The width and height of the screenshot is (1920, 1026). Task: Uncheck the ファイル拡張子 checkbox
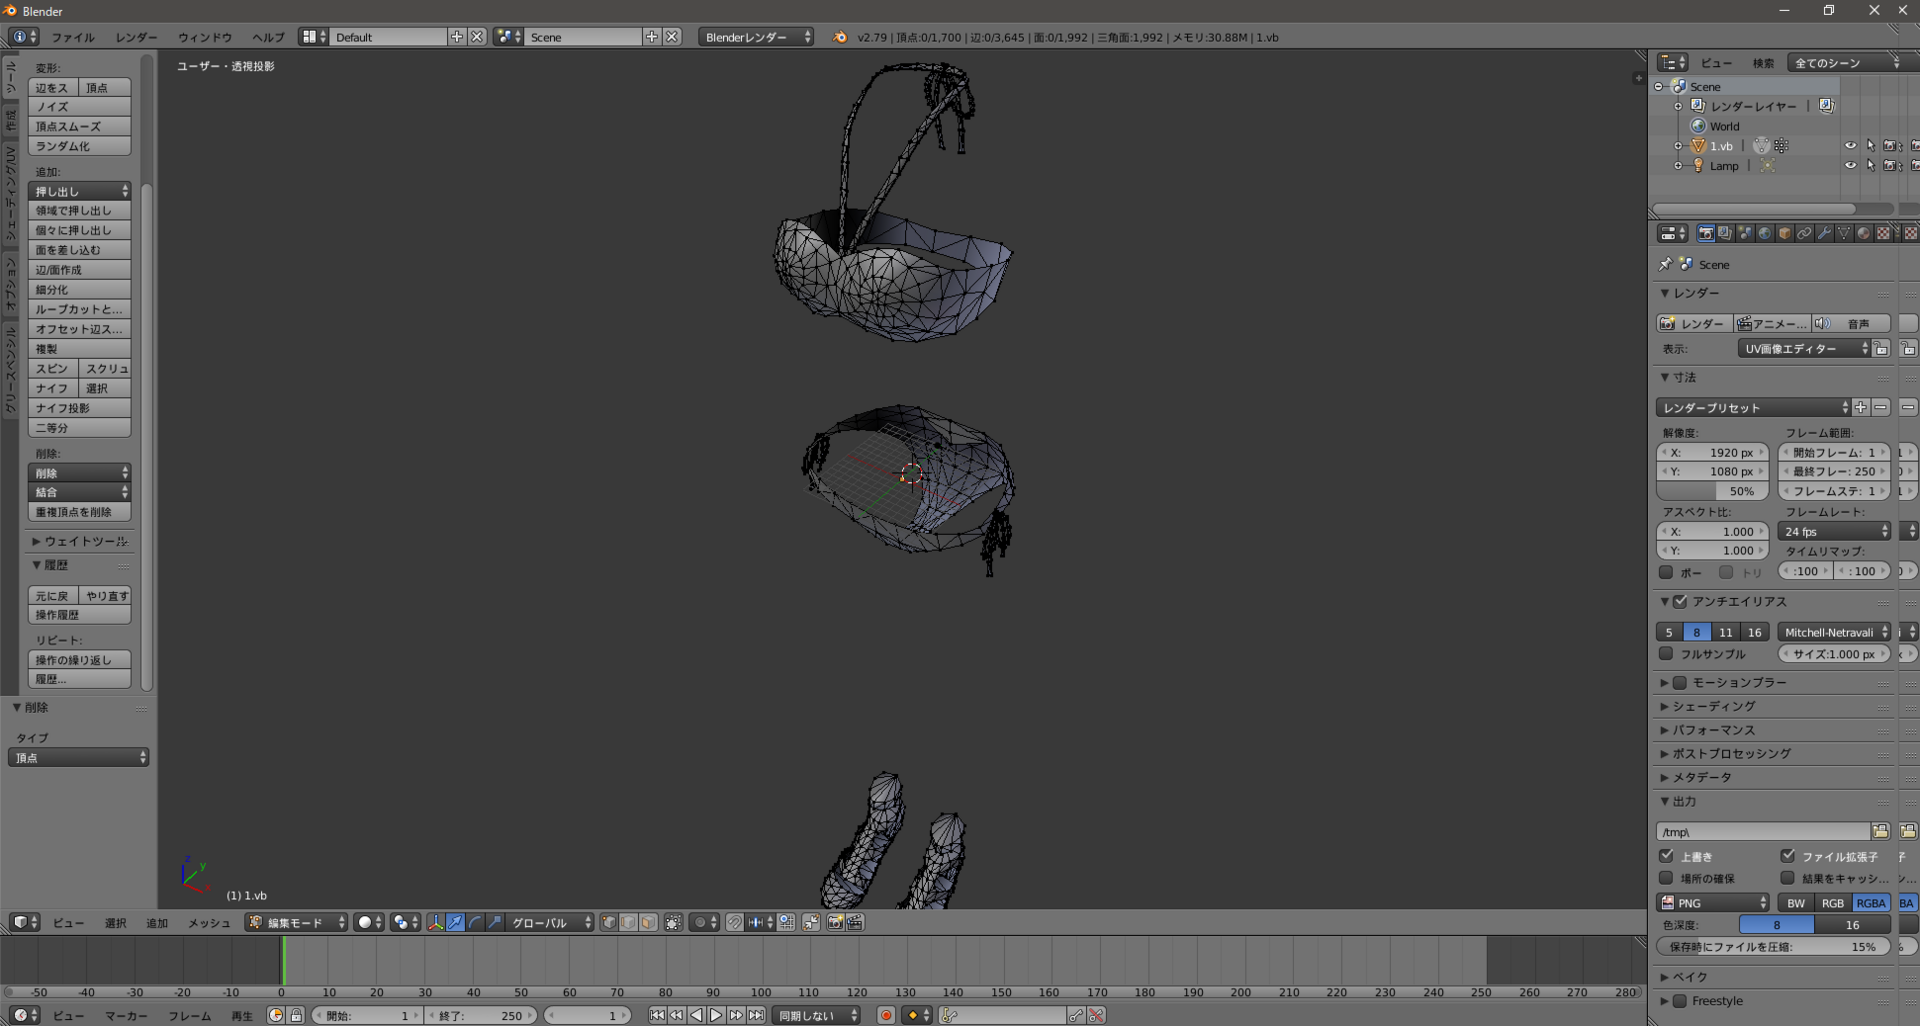pos(1788,856)
